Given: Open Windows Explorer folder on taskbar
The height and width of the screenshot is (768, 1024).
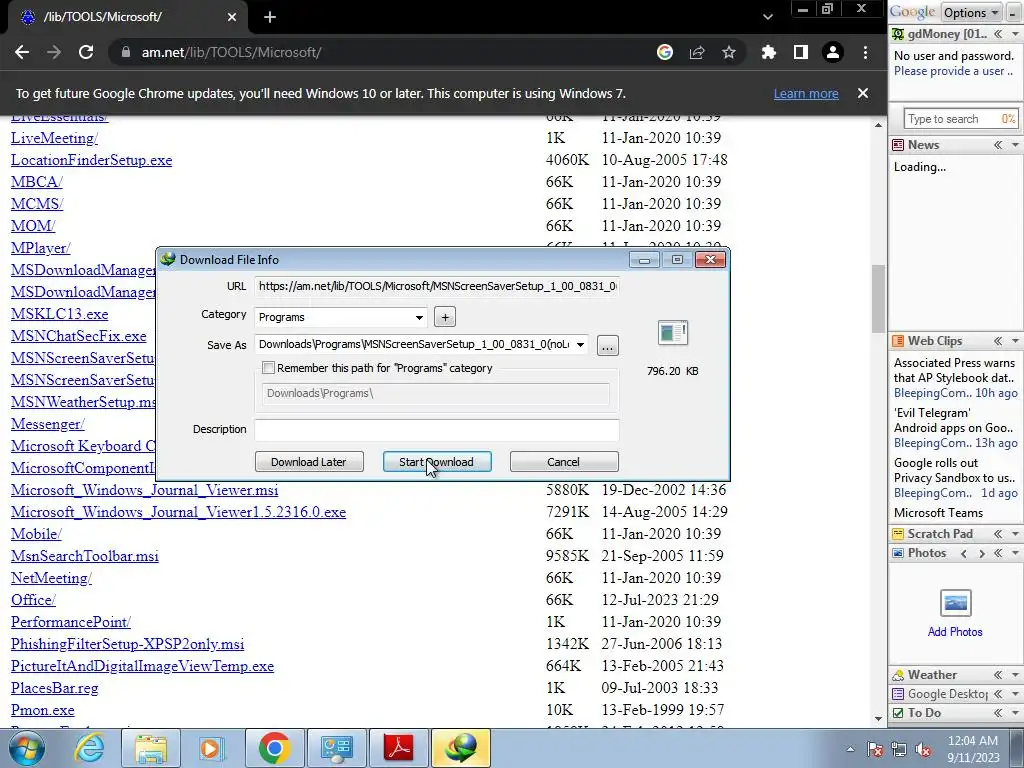Looking at the screenshot, I should [151, 748].
